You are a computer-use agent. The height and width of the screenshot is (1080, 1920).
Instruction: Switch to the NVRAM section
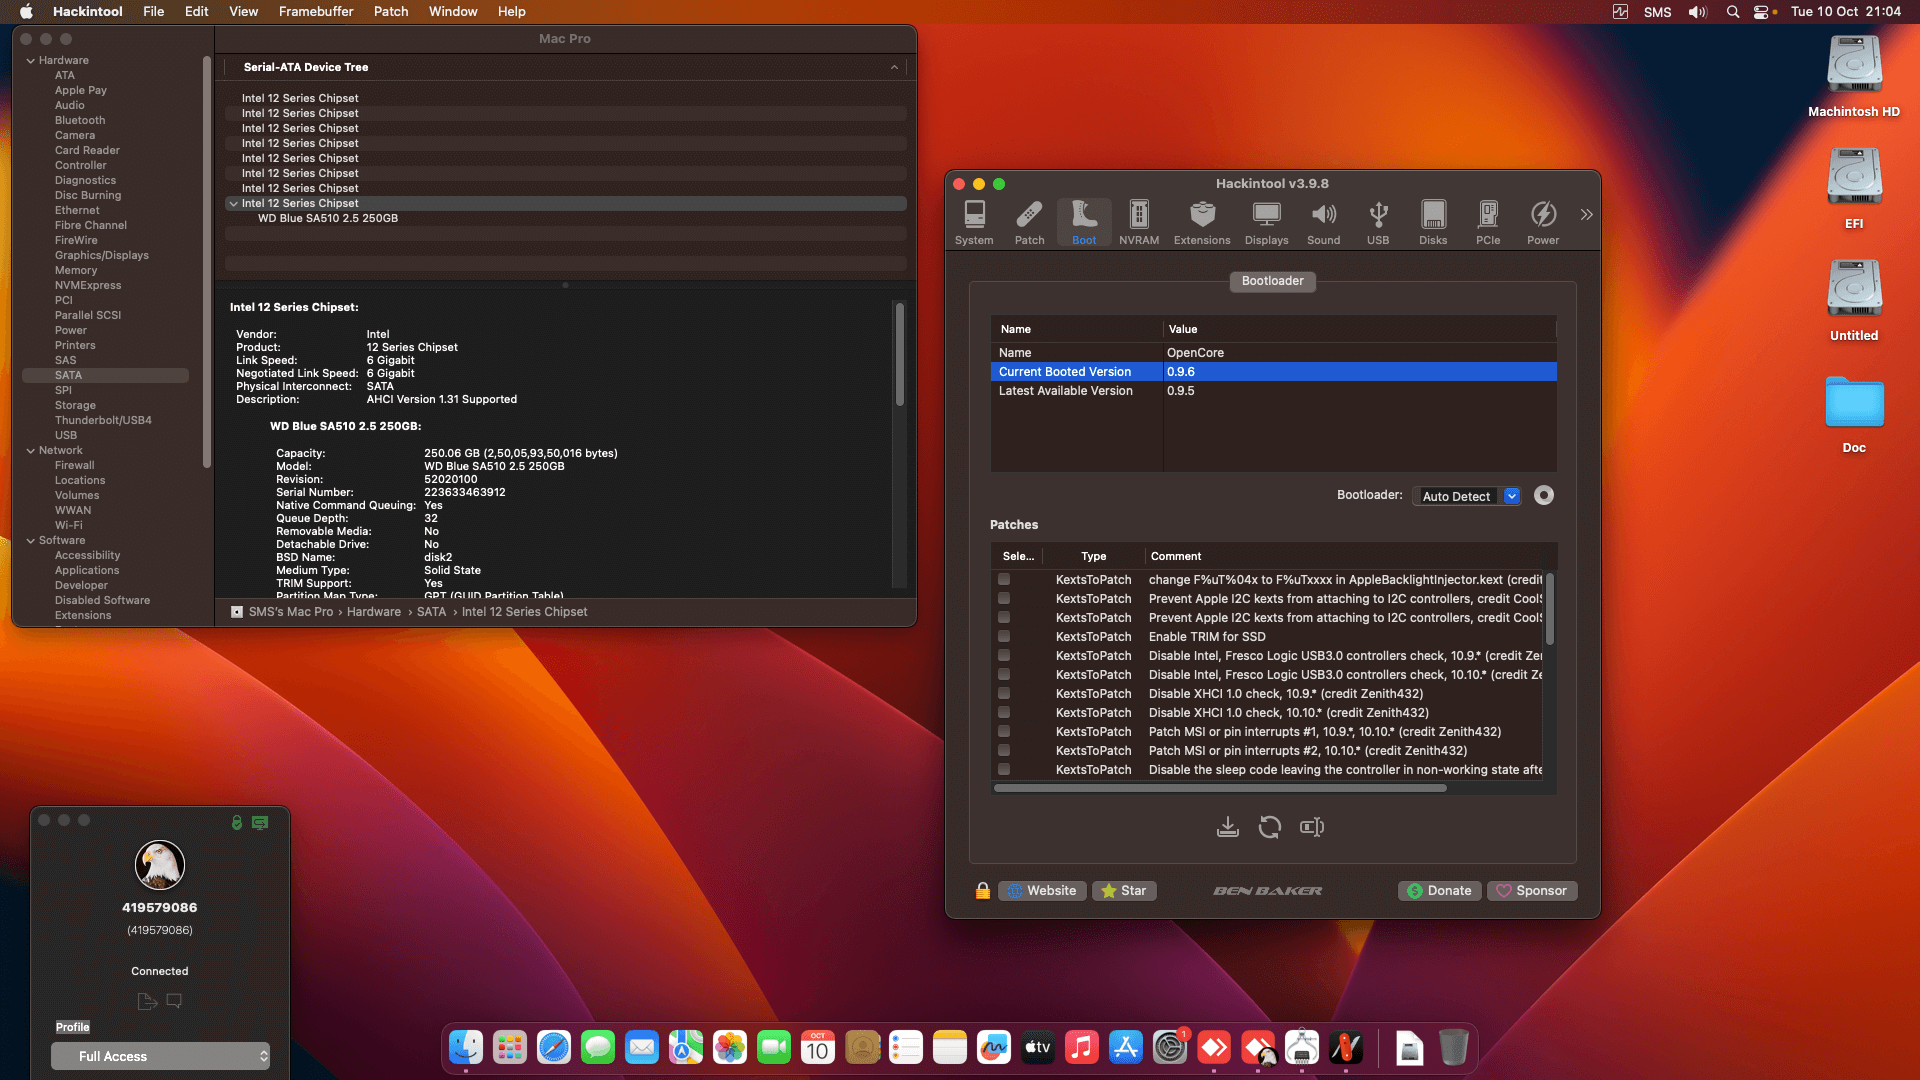[1138, 220]
